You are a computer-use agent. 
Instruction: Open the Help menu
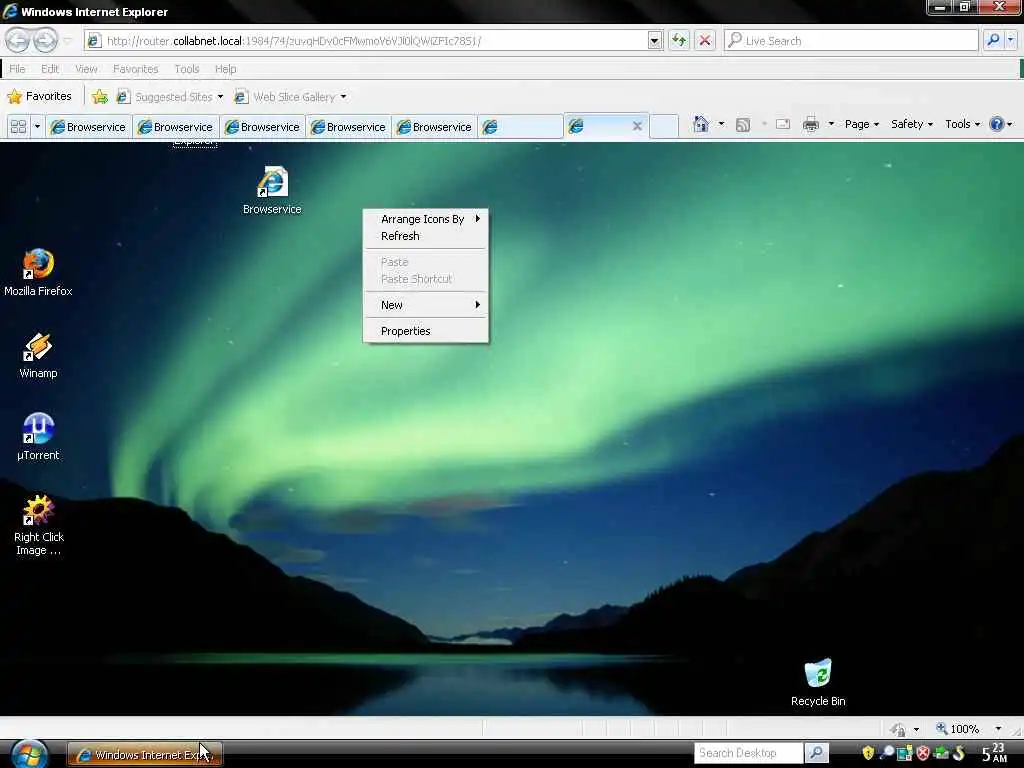225,69
